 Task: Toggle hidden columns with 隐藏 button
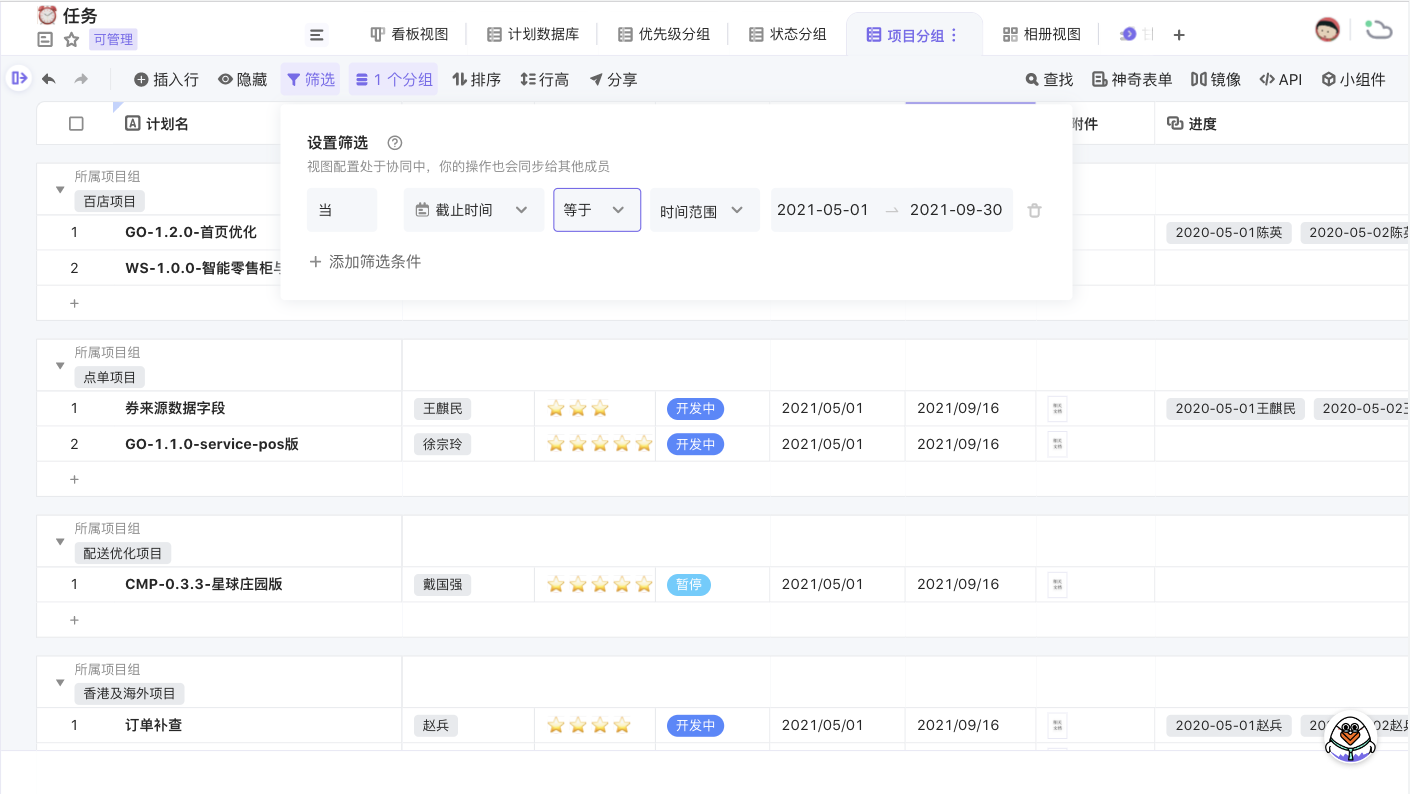(242, 79)
